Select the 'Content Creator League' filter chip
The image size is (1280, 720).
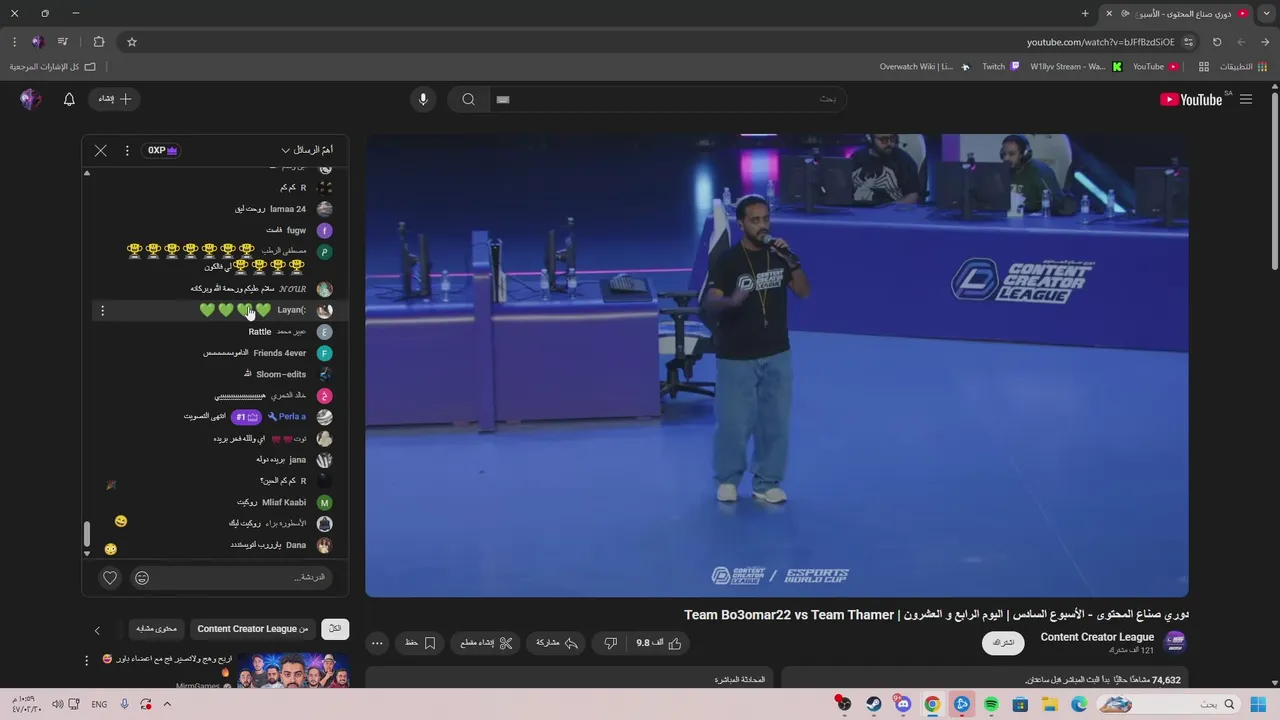click(252, 629)
